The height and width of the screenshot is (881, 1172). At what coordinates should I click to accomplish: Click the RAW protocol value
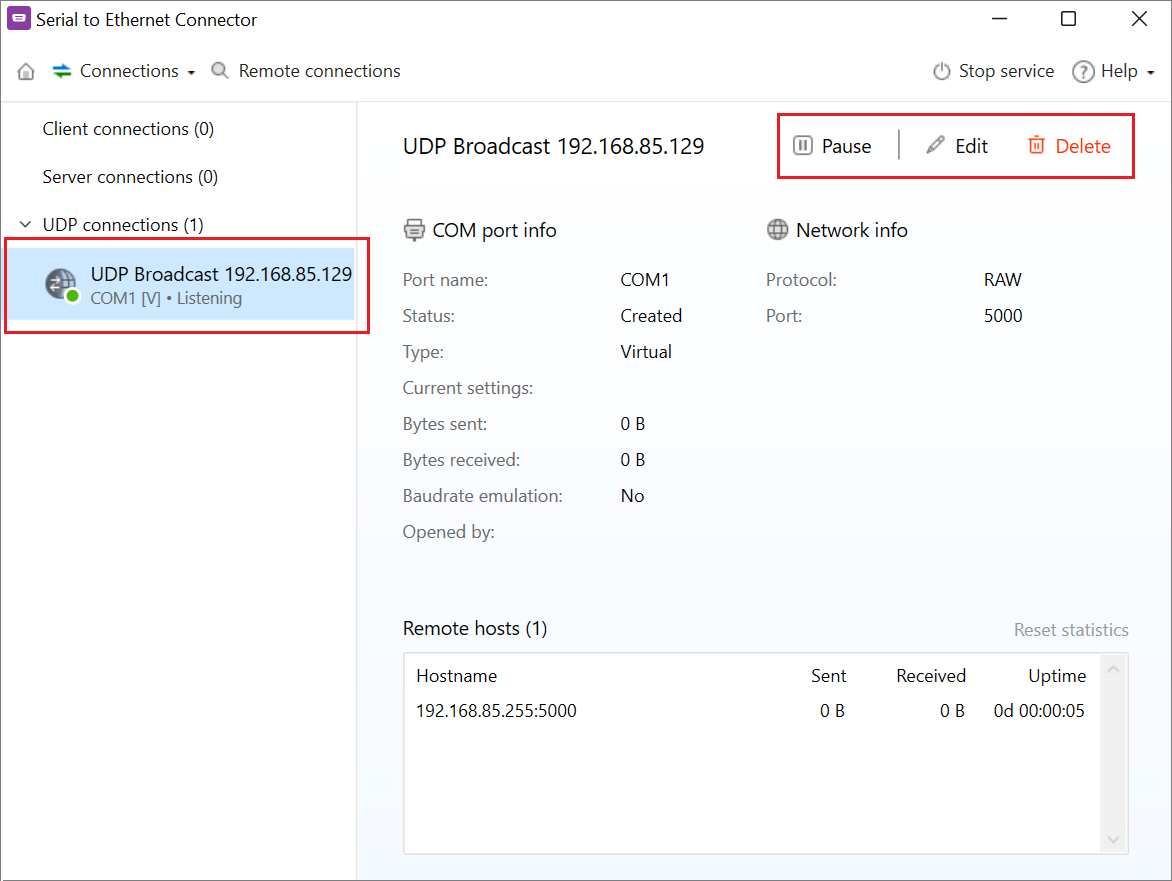[1002, 280]
